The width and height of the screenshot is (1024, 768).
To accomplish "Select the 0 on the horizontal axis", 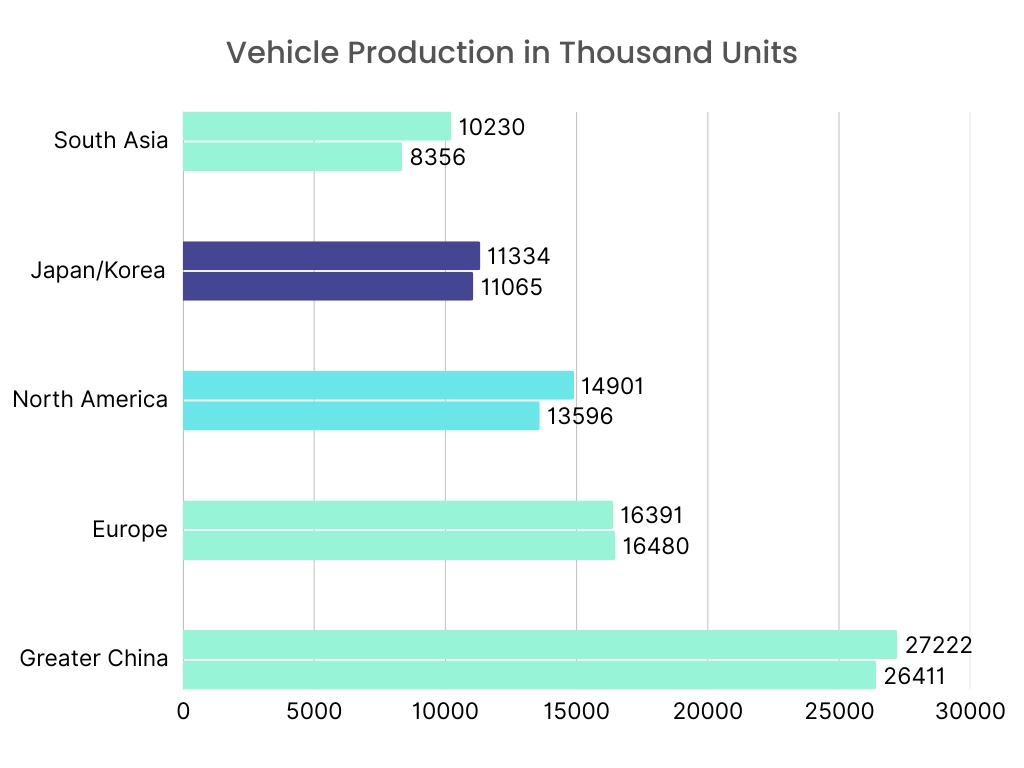I will (182, 712).
